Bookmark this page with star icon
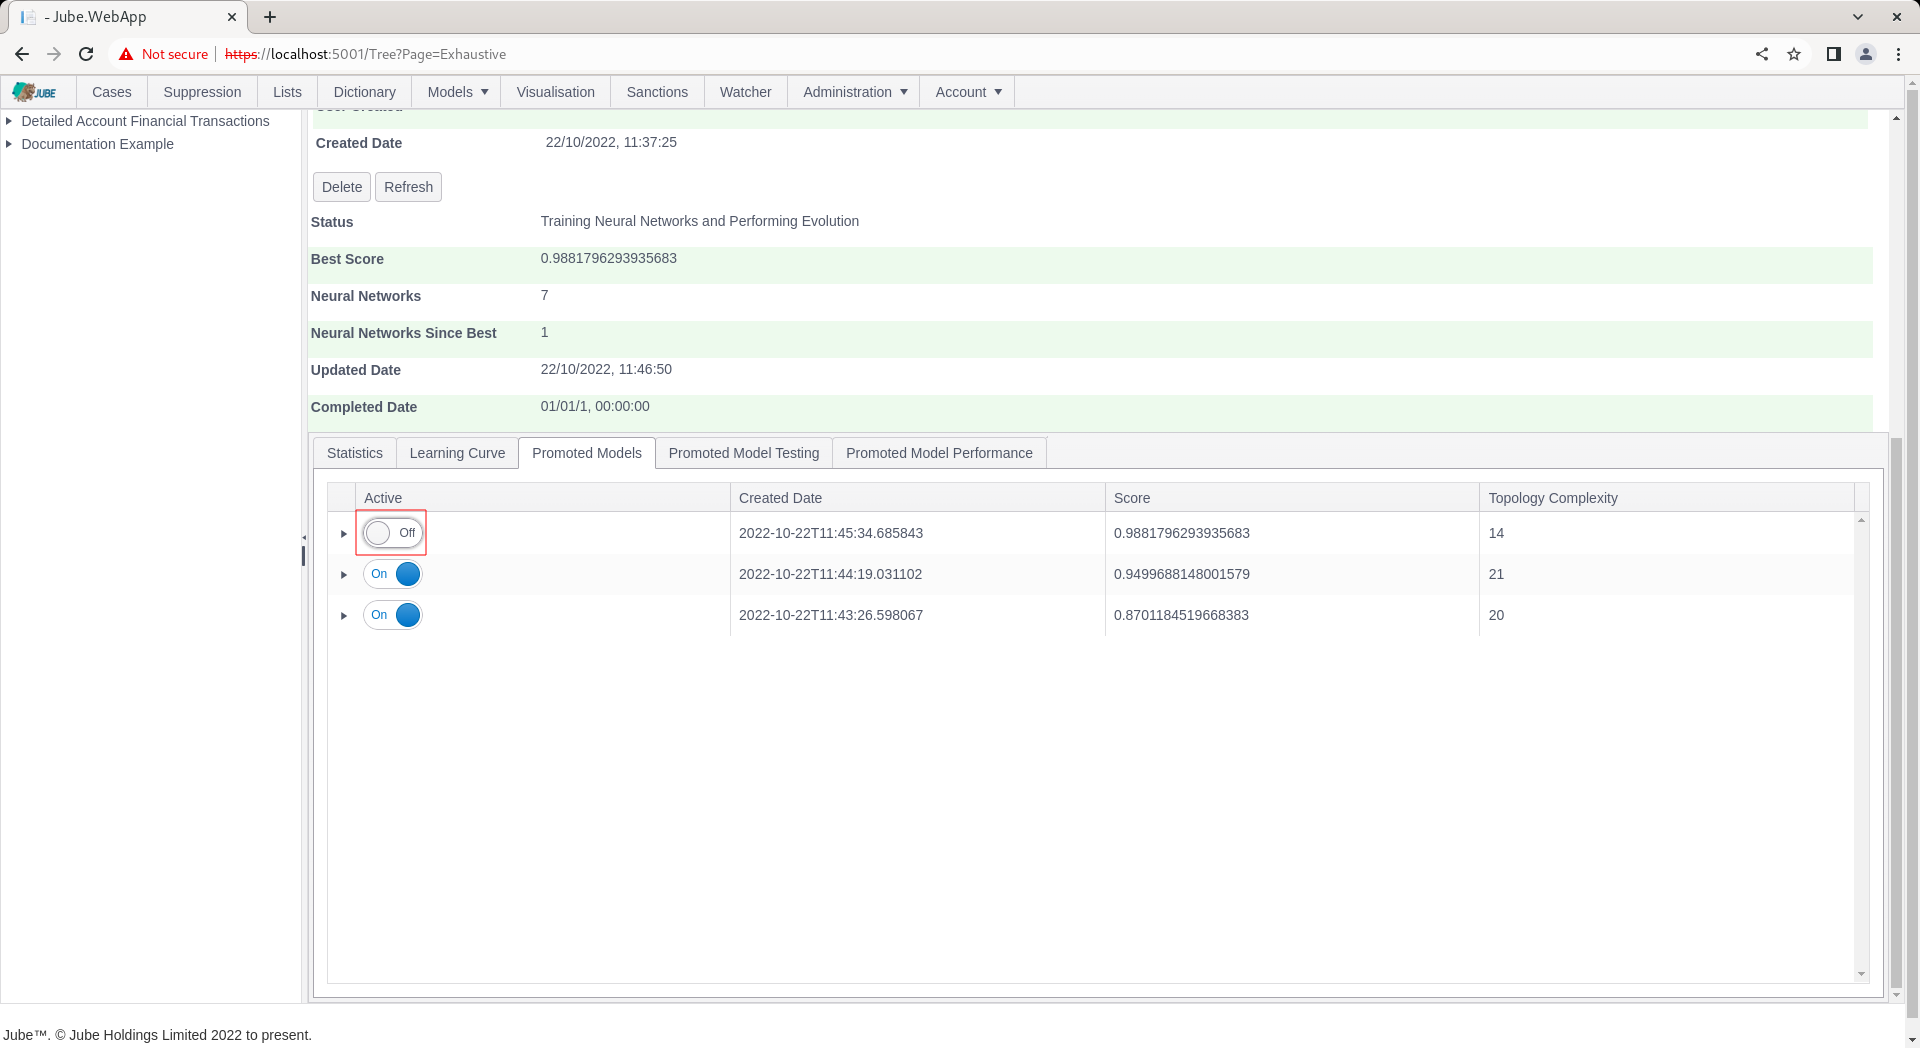 click(x=1794, y=54)
